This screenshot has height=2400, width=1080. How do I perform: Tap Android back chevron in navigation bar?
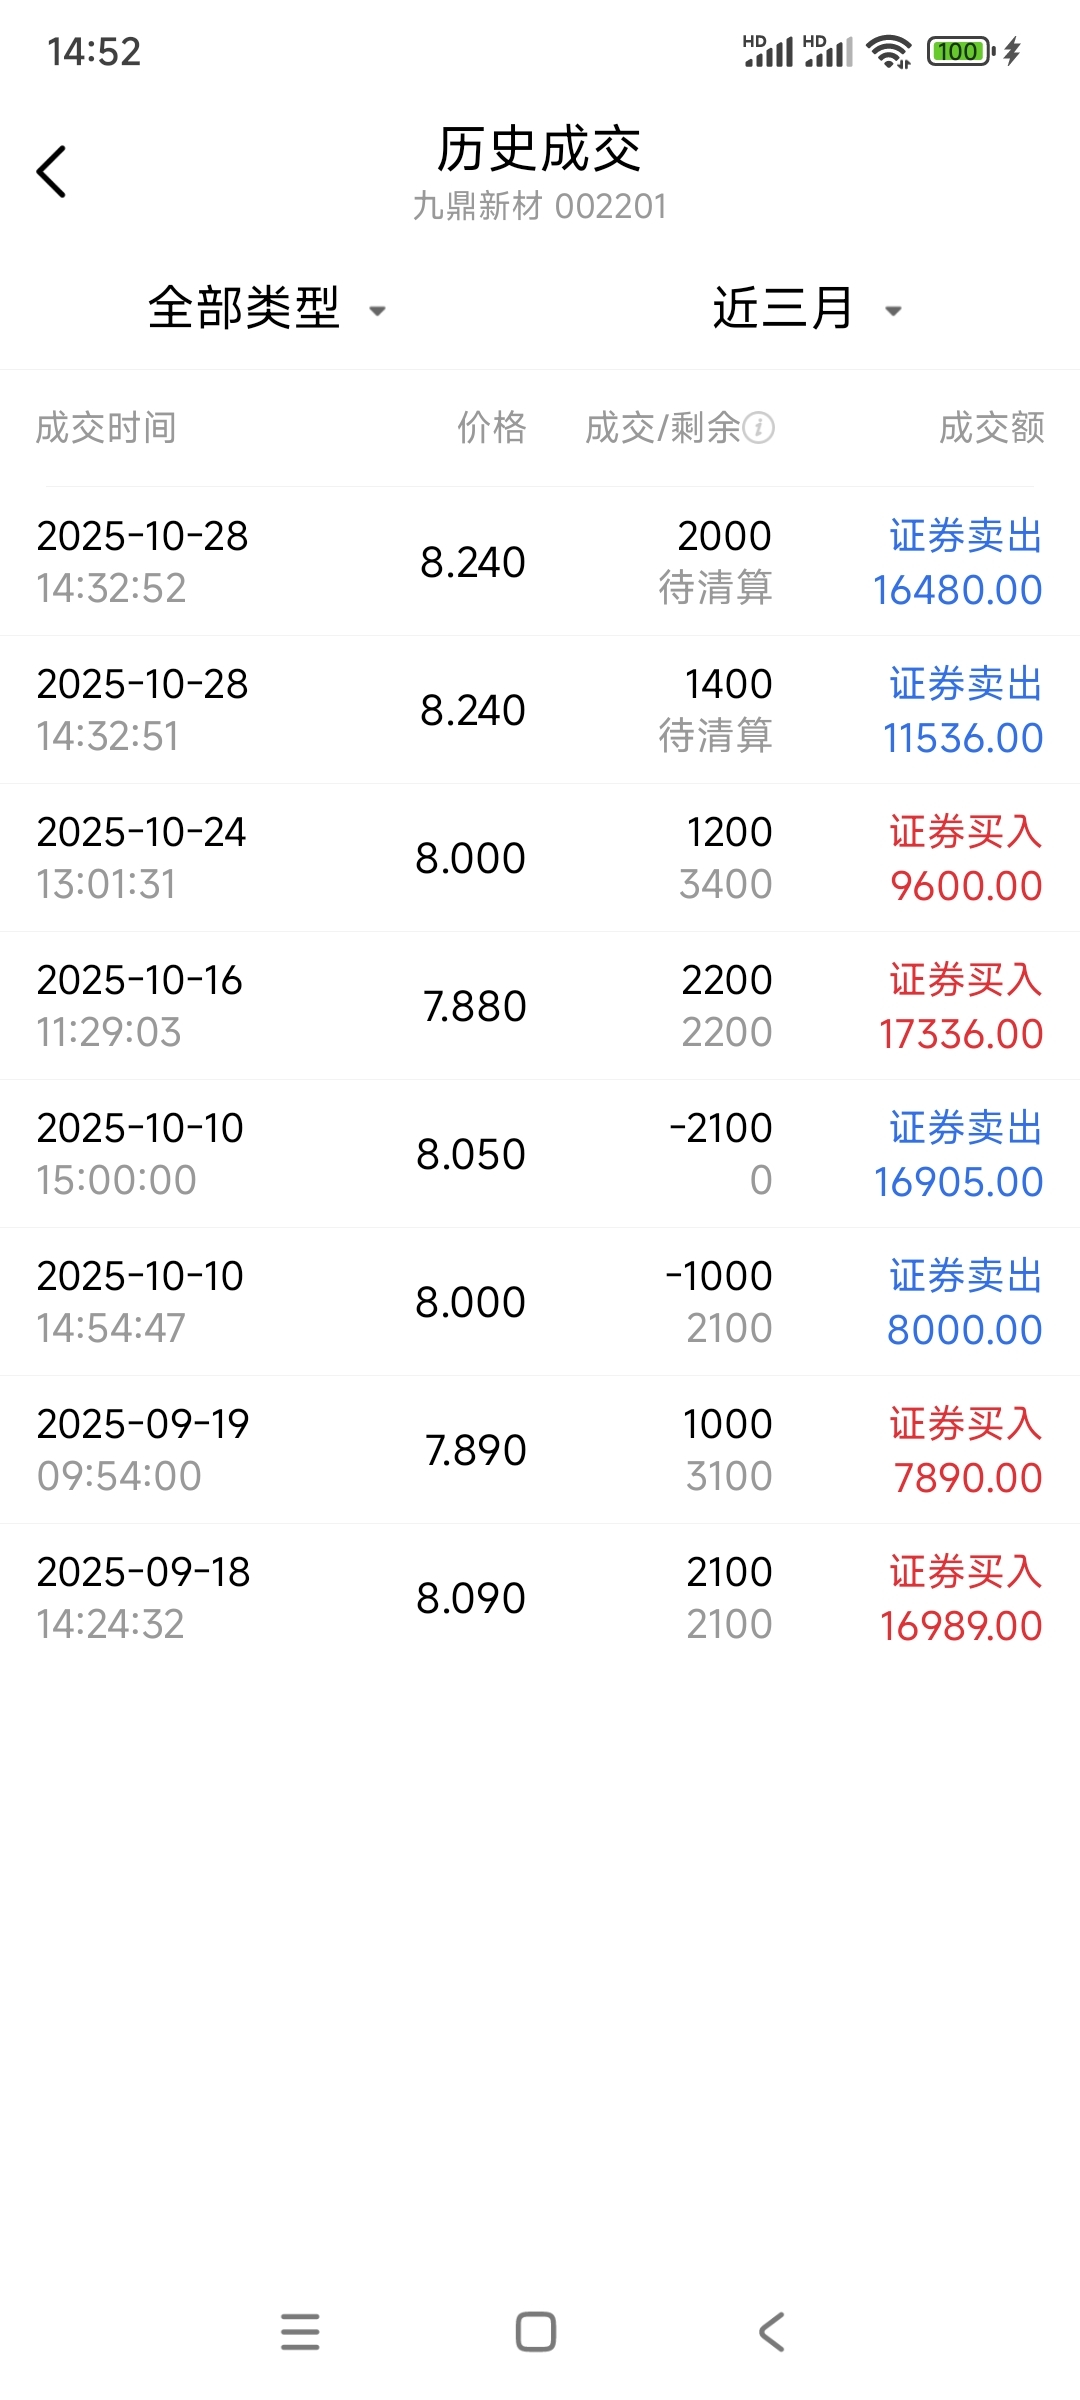pyautogui.click(x=772, y=2332)
